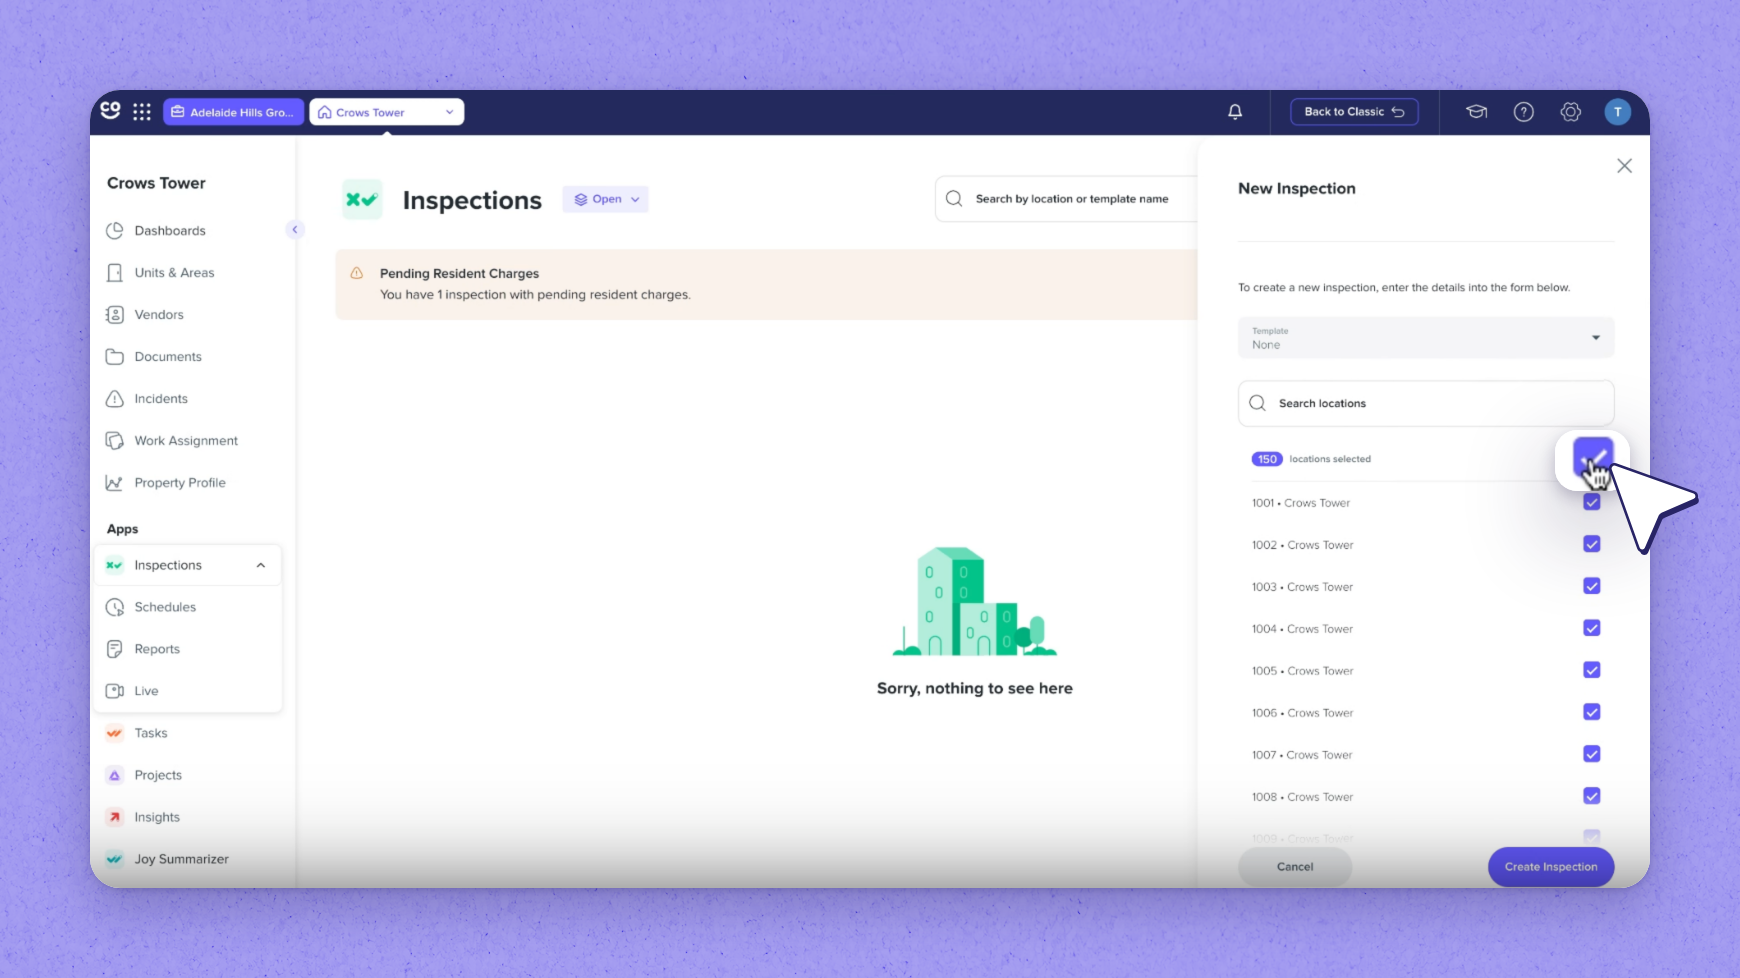This screenshot has height=978, width=1740.
Task: Click the notifications bell icon
Action: [1235, 112]
